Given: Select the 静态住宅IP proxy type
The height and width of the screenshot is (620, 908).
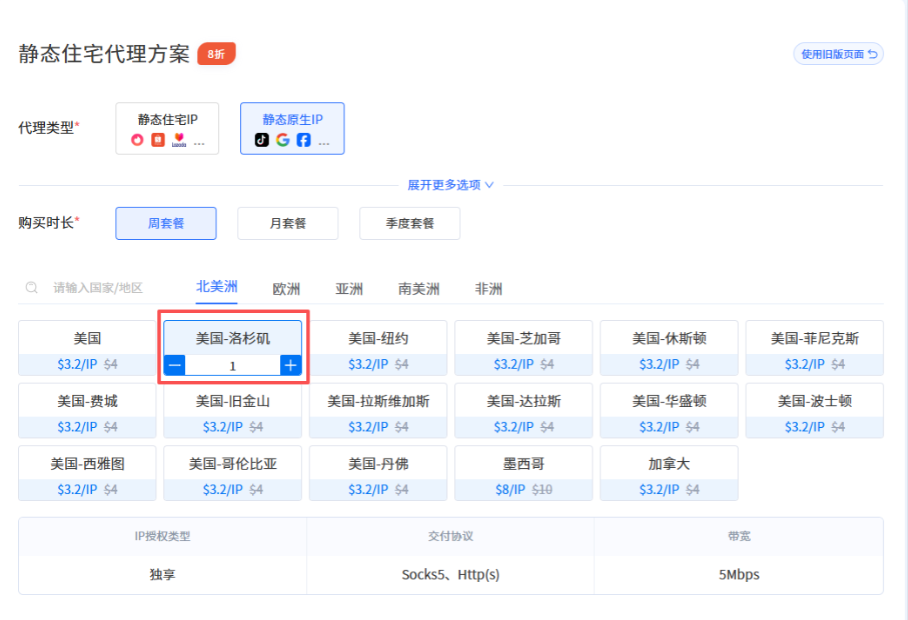Looking at the screenshot, I should 167,129.
